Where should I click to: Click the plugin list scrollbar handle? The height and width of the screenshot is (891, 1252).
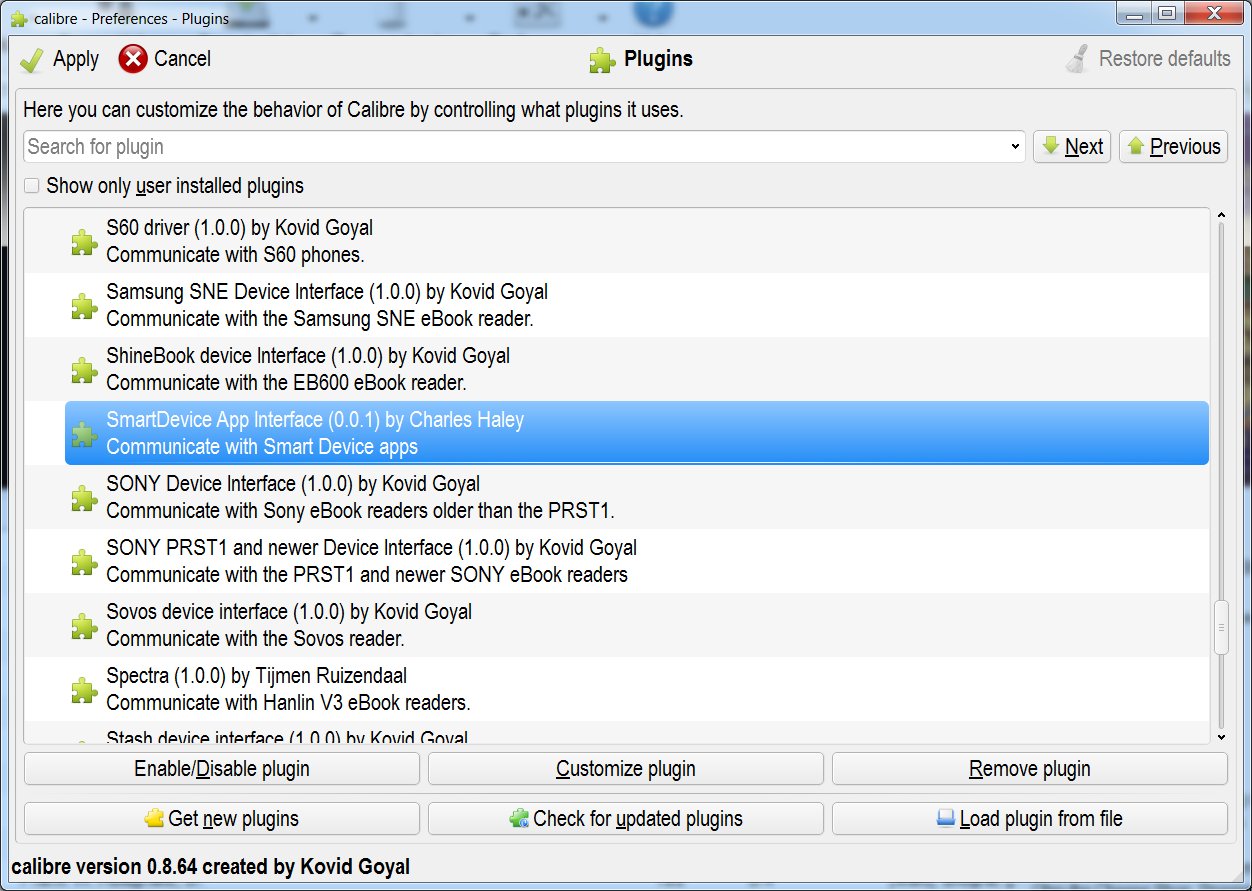pos(1221,628)
